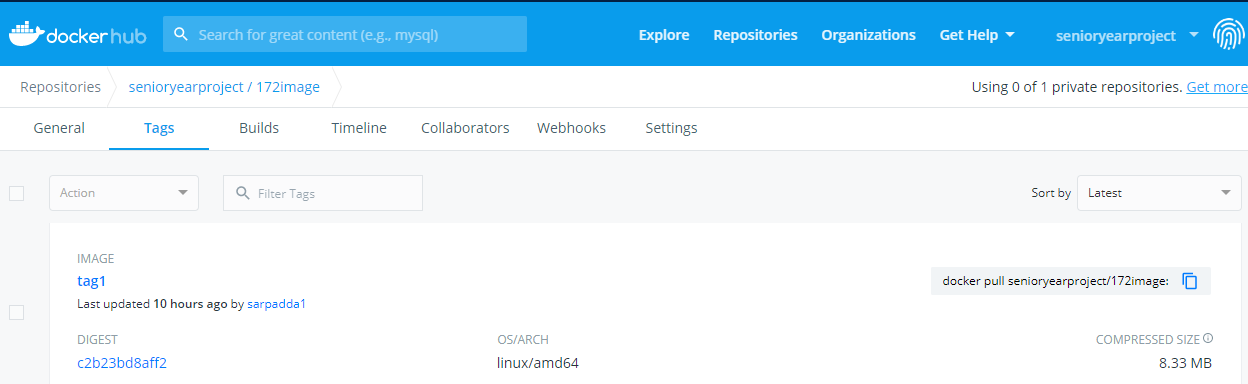Click the Last updated 10 hours ago text
Screen dimensions: 1248x384
pos(152,304)
